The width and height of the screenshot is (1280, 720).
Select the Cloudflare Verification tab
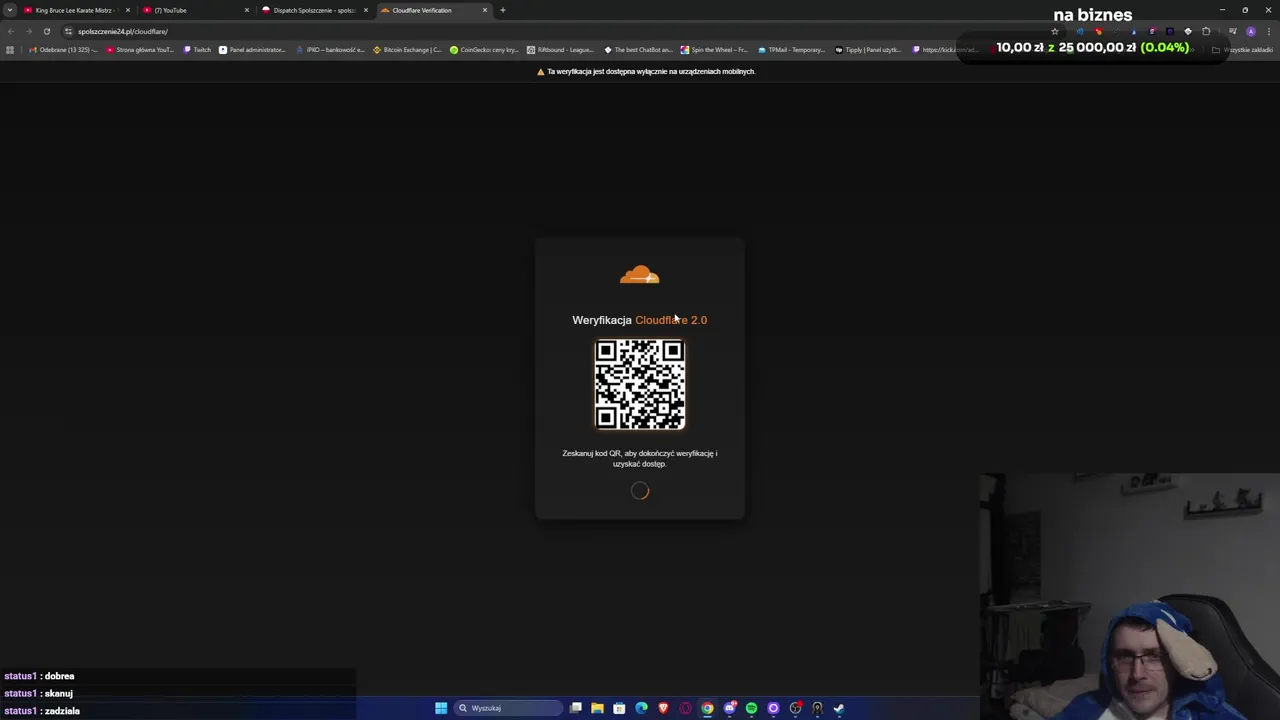click(433, 10)
